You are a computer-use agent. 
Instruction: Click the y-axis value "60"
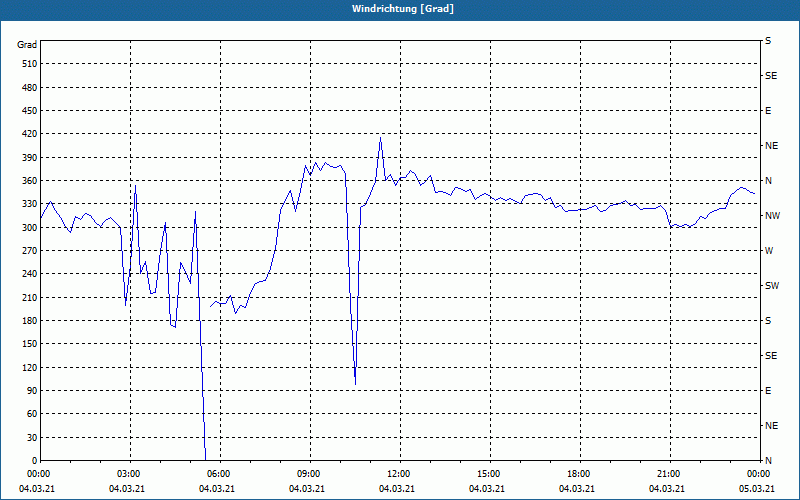(32, 414)
